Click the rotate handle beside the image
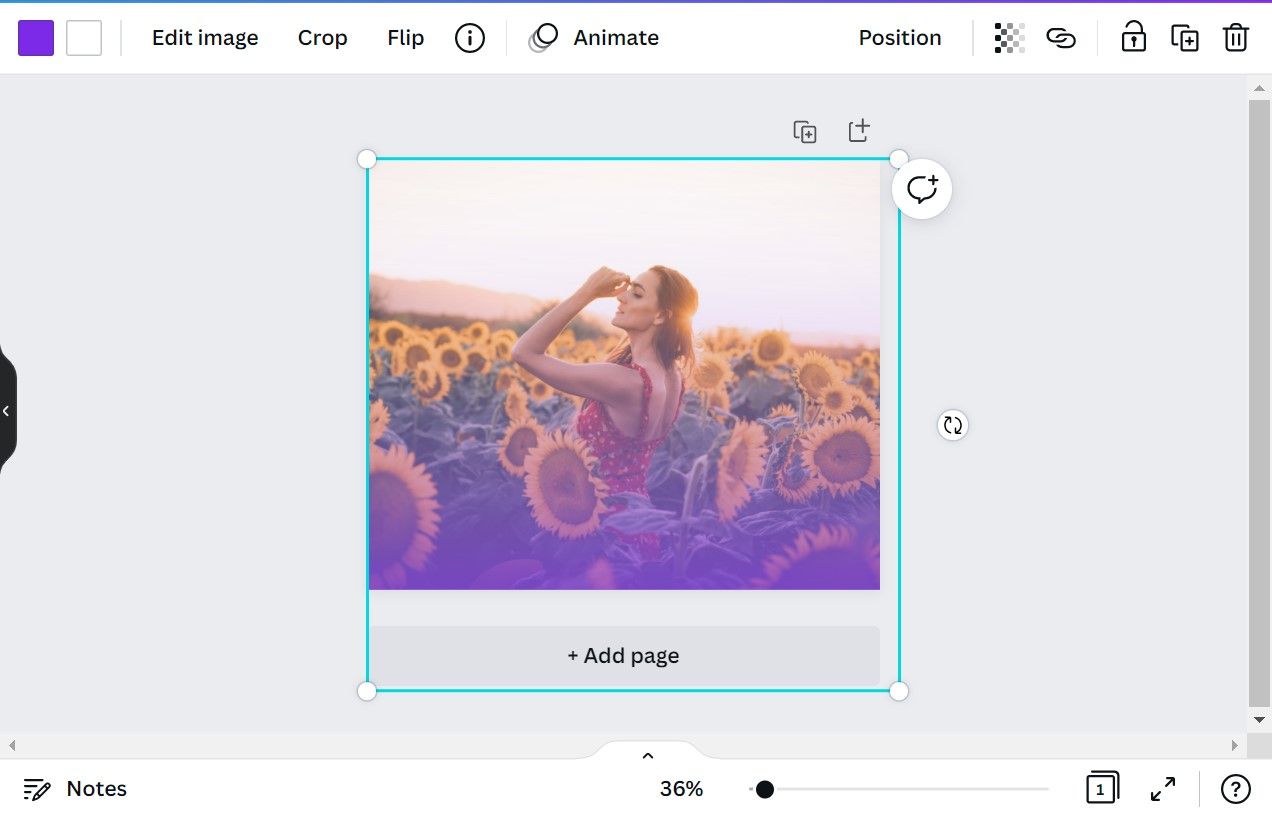The image size is (1272, 816). pyautogui.click(x=953, y=425)
